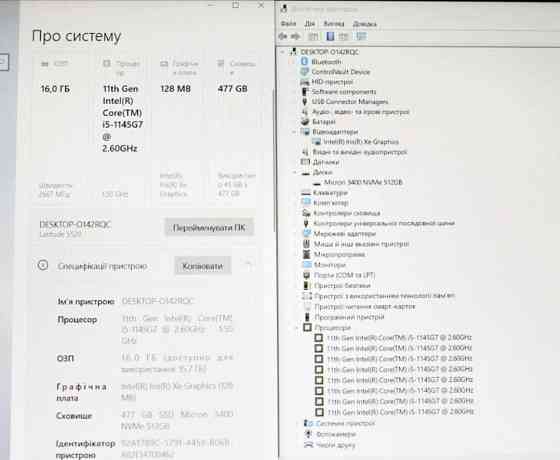Image resolution: width=560 pixels, height=460 pixels.
Task: Select the HID пристрої category icon
Action: 305,82
